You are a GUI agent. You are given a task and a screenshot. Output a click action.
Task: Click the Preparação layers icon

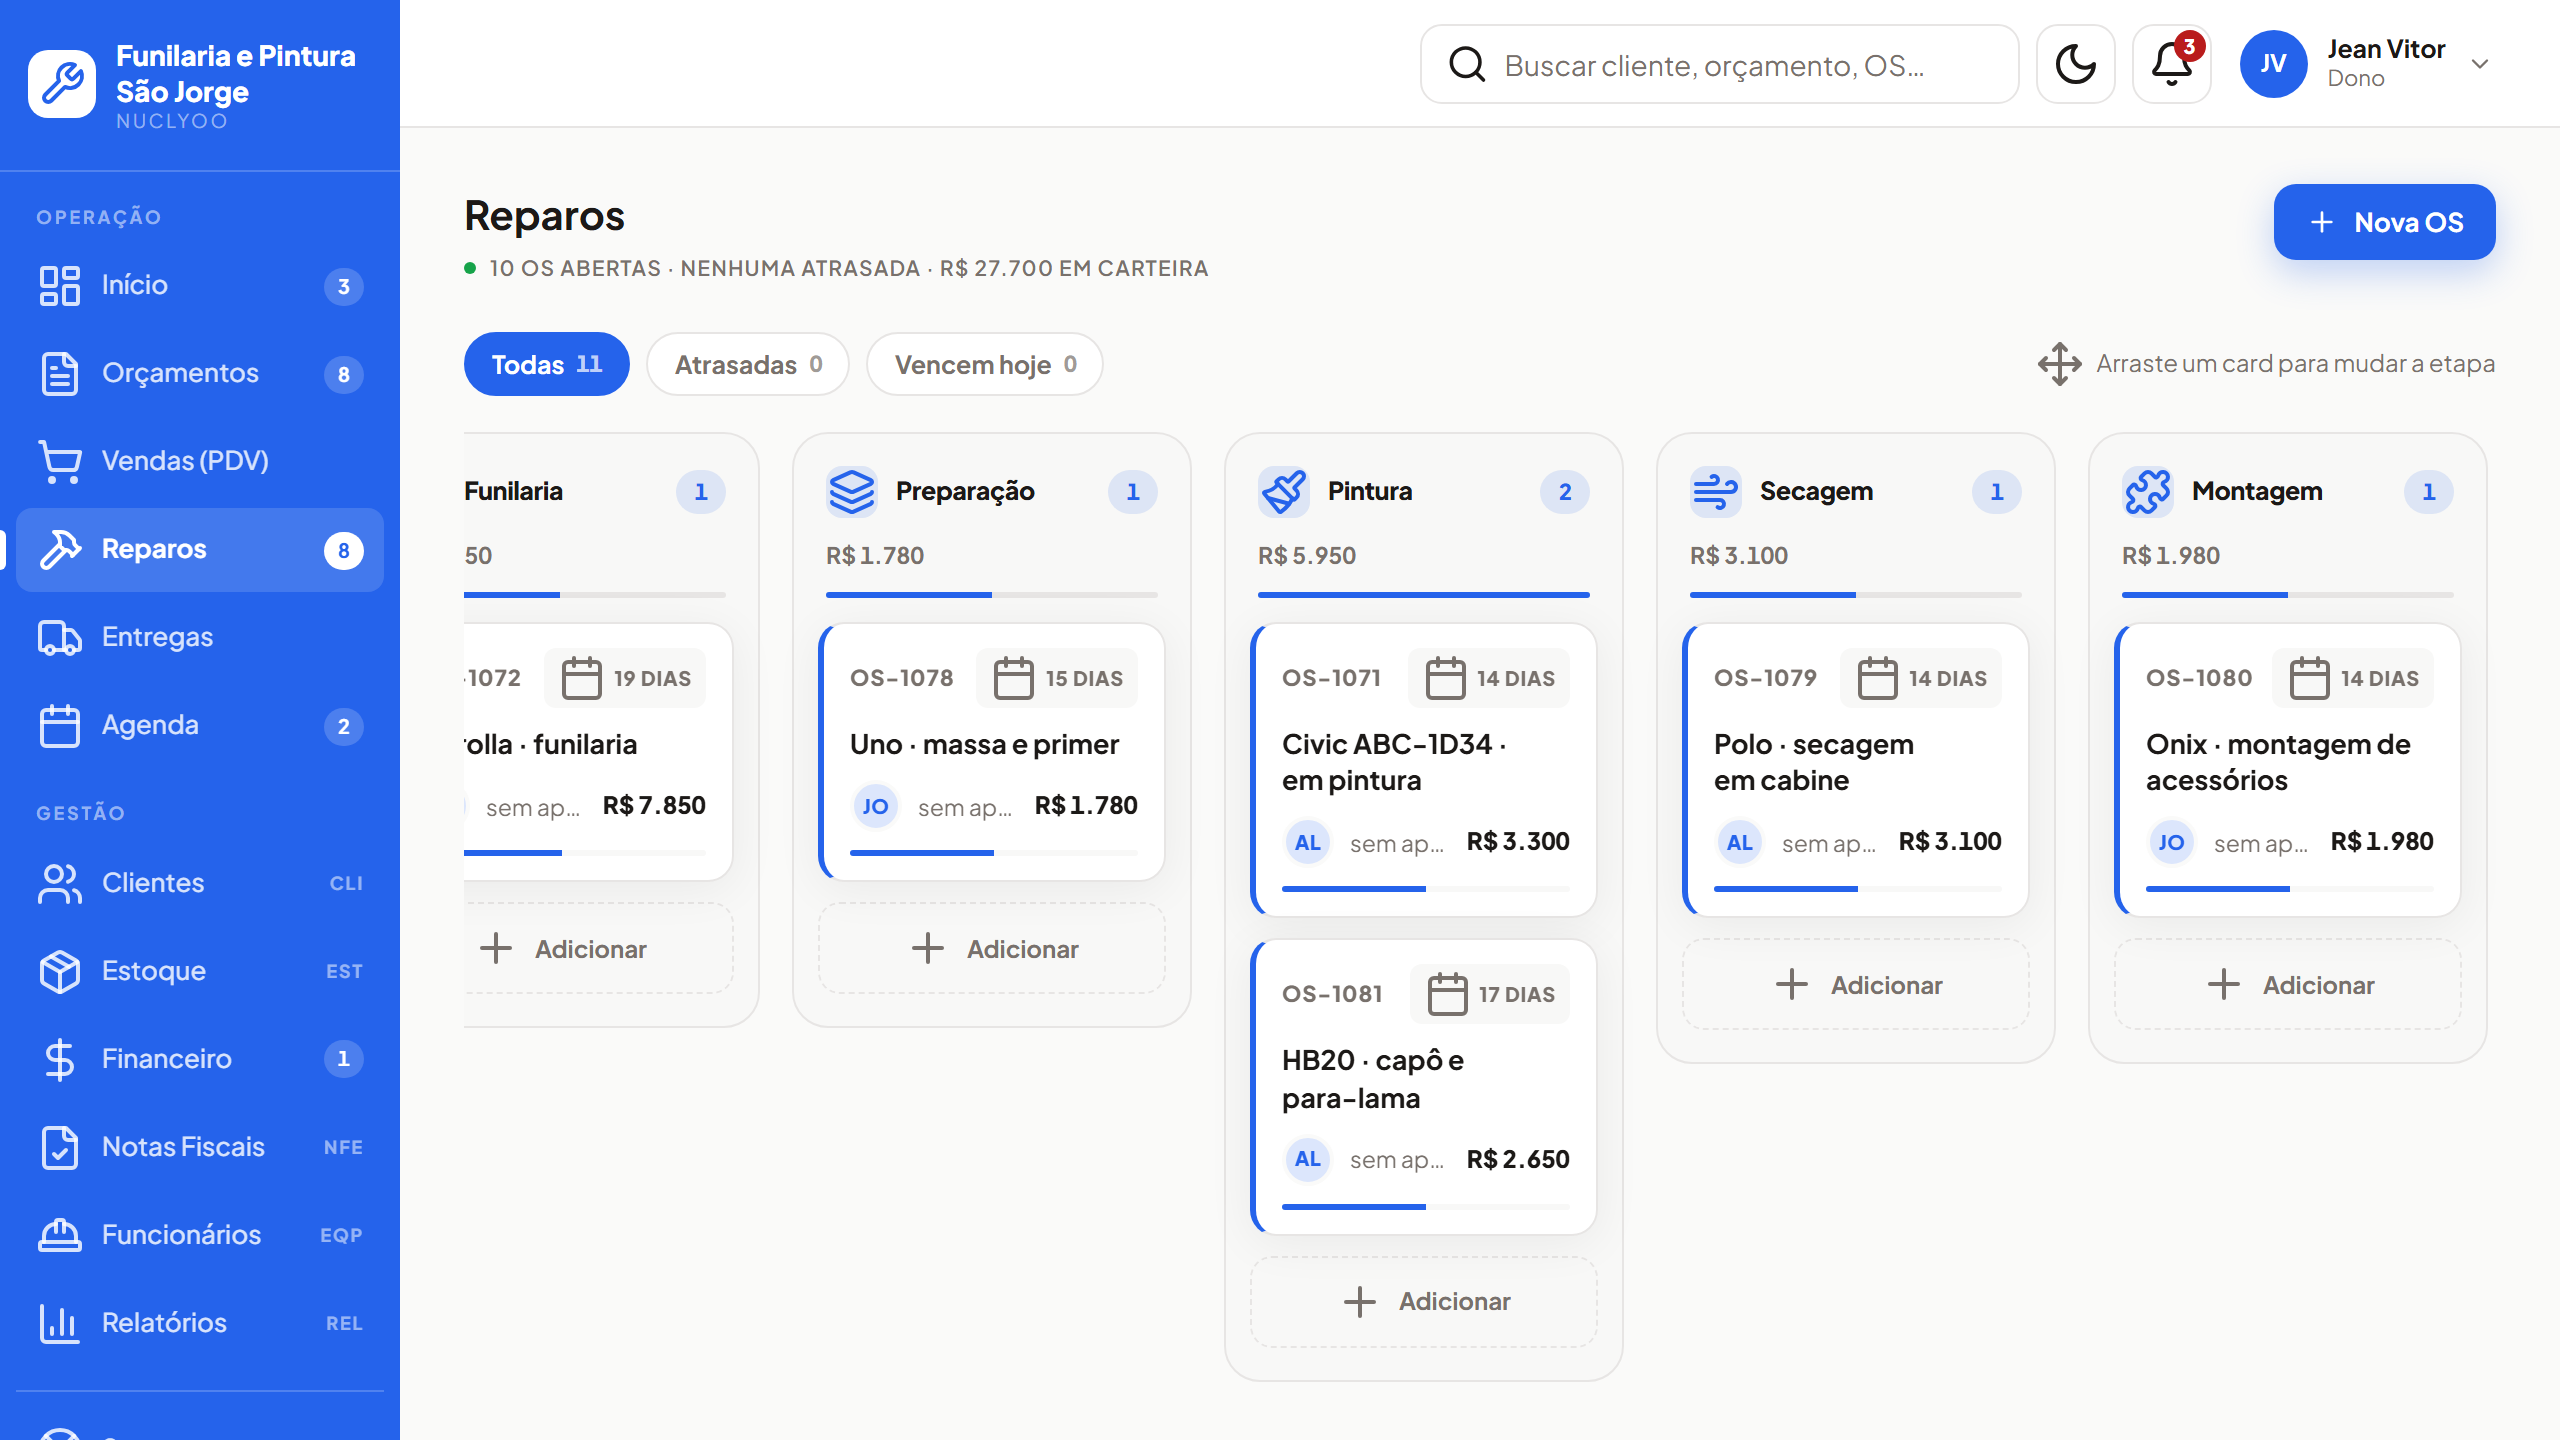click(852, 491)
